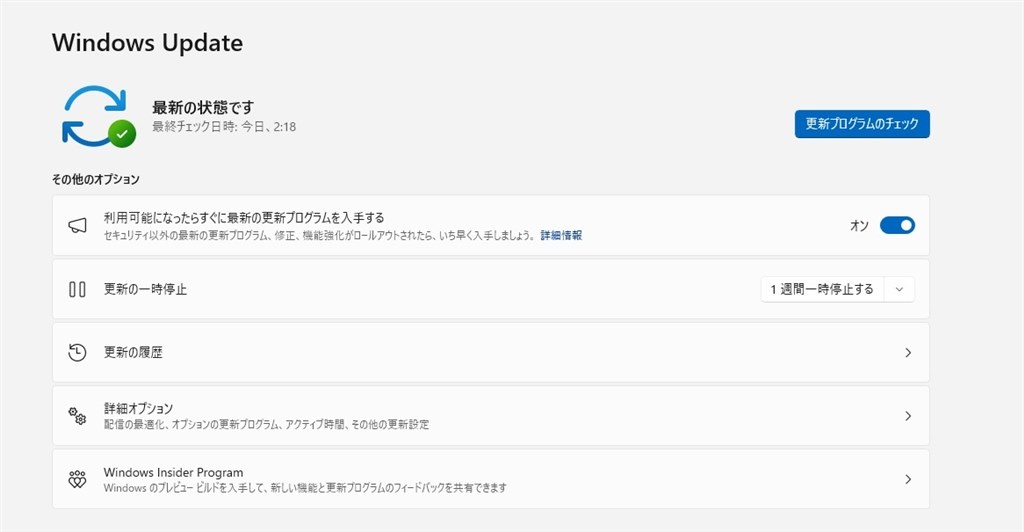Image resolution: width=1024 pixels, height=532 pixels.
Task: Click the Windows のプレビュー ビルド description text
Action: [305, 488]
